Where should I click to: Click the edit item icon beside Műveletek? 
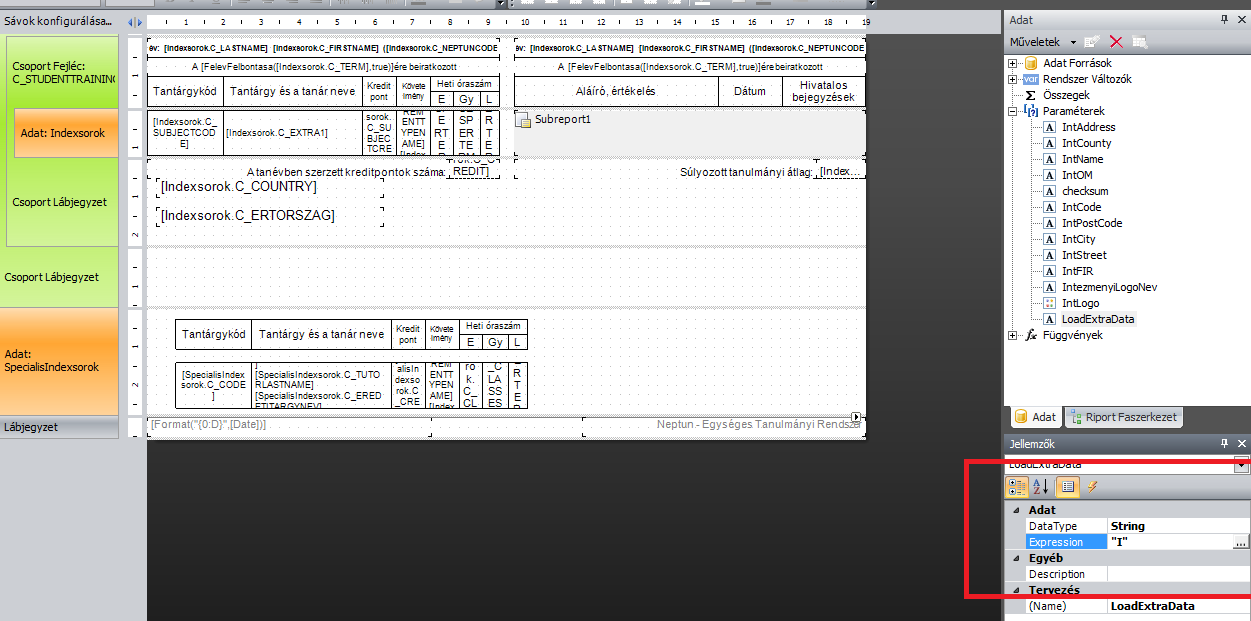click(x=1093, y=42)
